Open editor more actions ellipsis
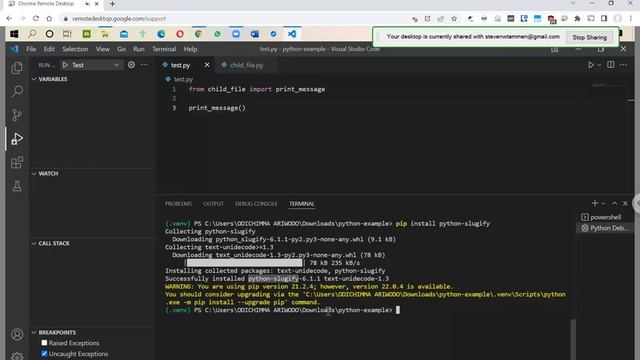The image size is (640, 360). tap(623, 64)
